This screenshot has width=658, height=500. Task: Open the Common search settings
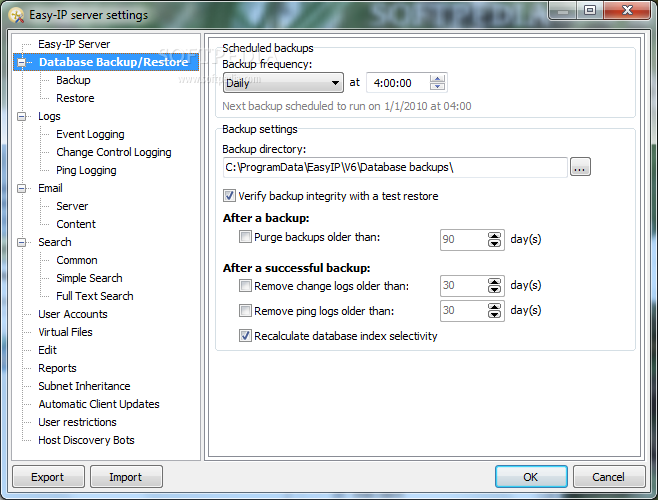(x=77, y=260)
